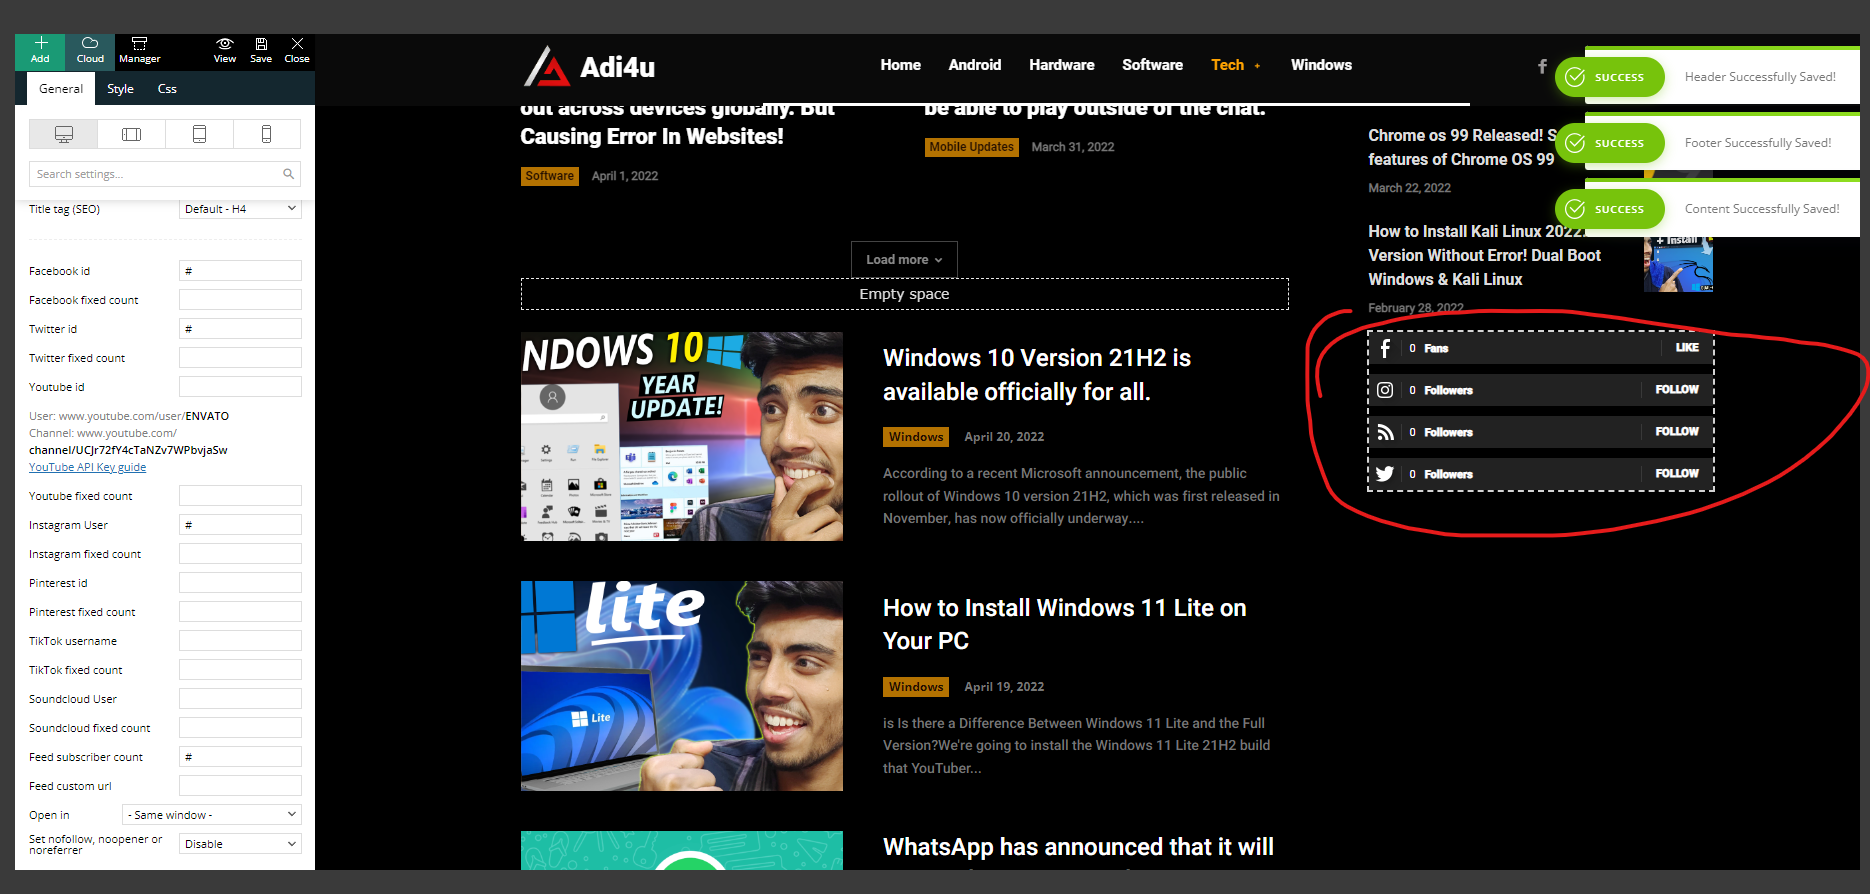Open the Android menu item
Image resolution: width=1870 pixels, height=894 pixels.
[975, 65]
